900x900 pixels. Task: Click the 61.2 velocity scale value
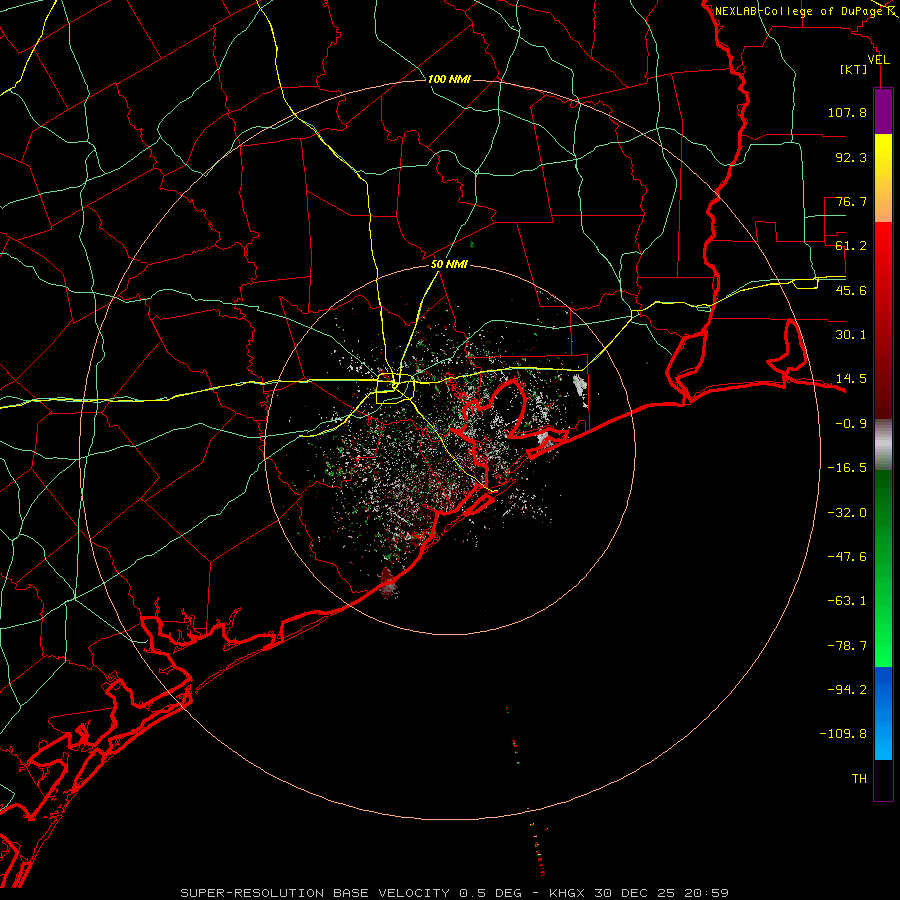click(851, 246)
